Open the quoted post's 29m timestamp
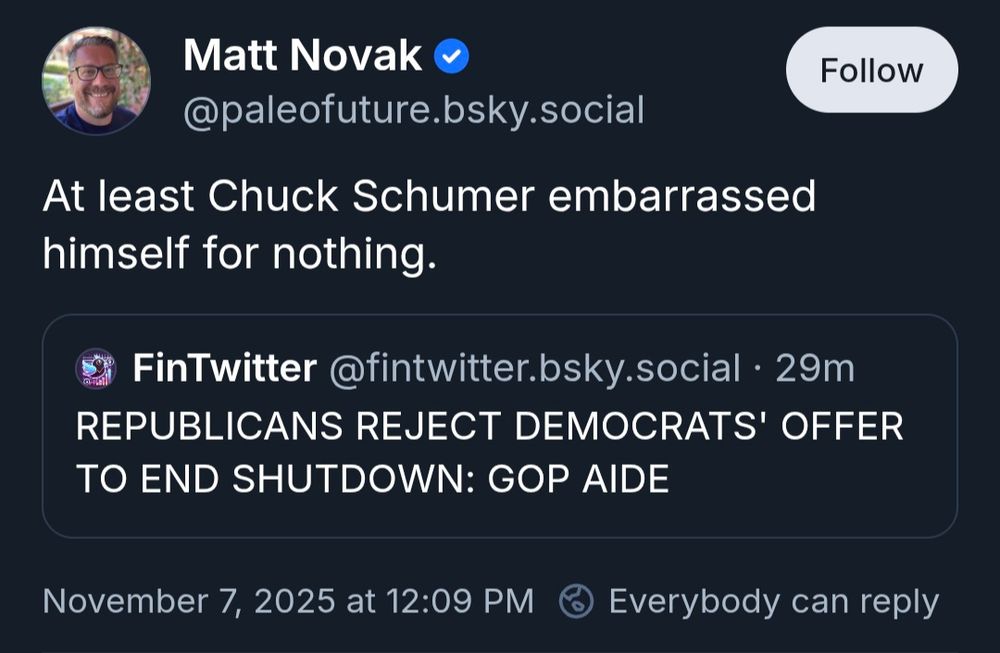Image resolution: width=1000 pixels, height=653 pixels. [x=815, y=369]
